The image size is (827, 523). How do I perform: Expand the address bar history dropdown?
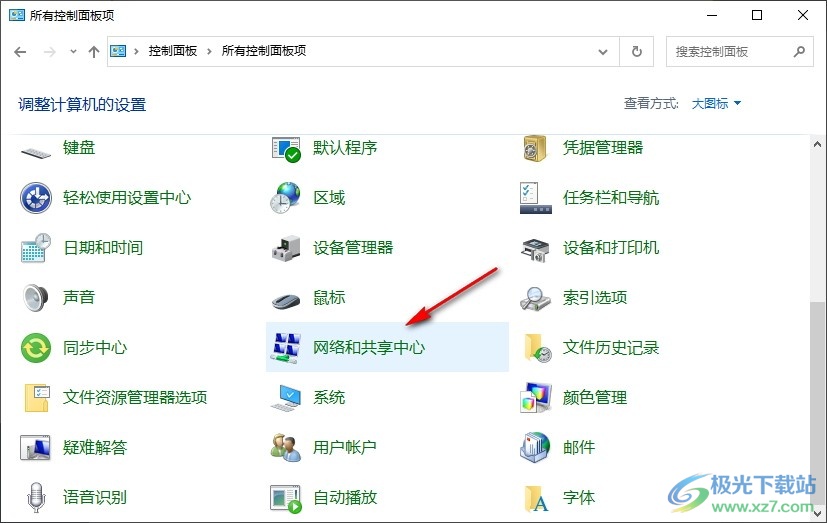(x=603, y=52)
